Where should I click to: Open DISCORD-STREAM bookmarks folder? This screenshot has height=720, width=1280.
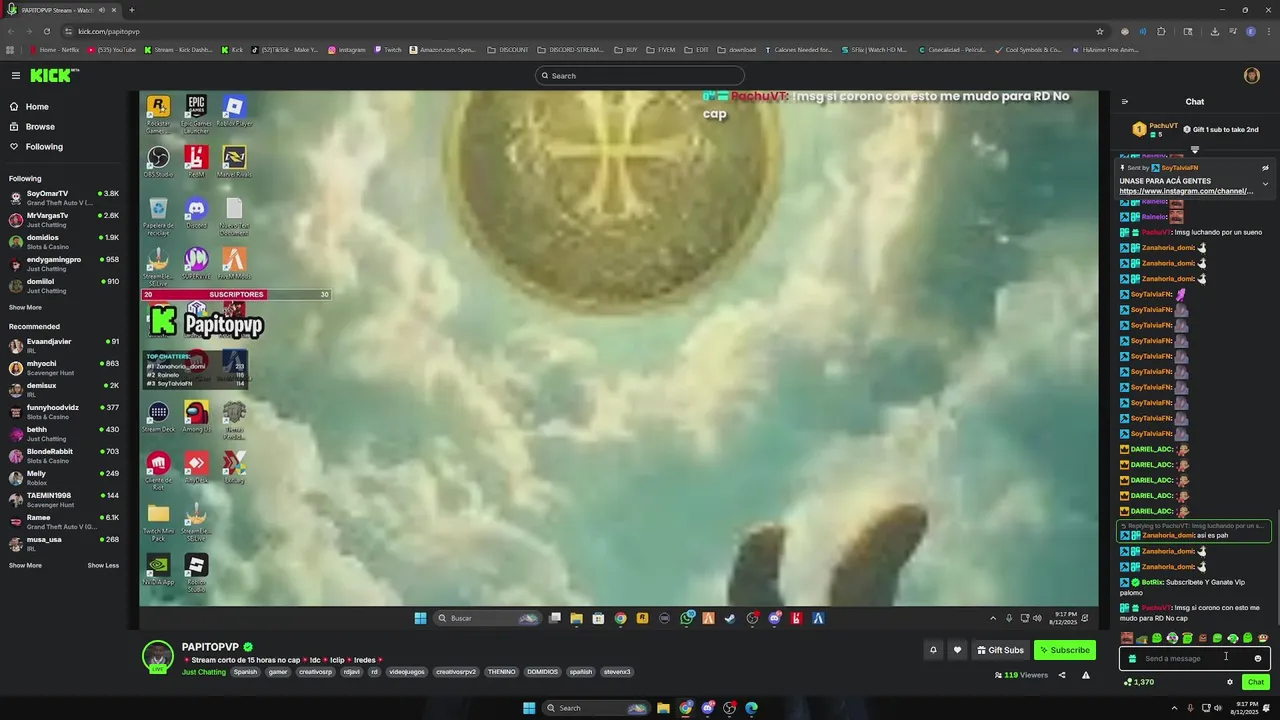[570, 49]
